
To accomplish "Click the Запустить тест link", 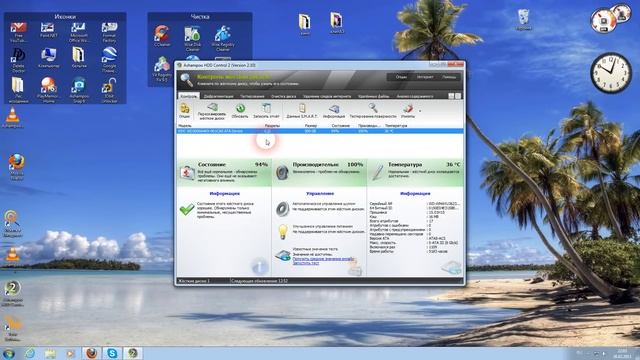I will click(306, 263).
